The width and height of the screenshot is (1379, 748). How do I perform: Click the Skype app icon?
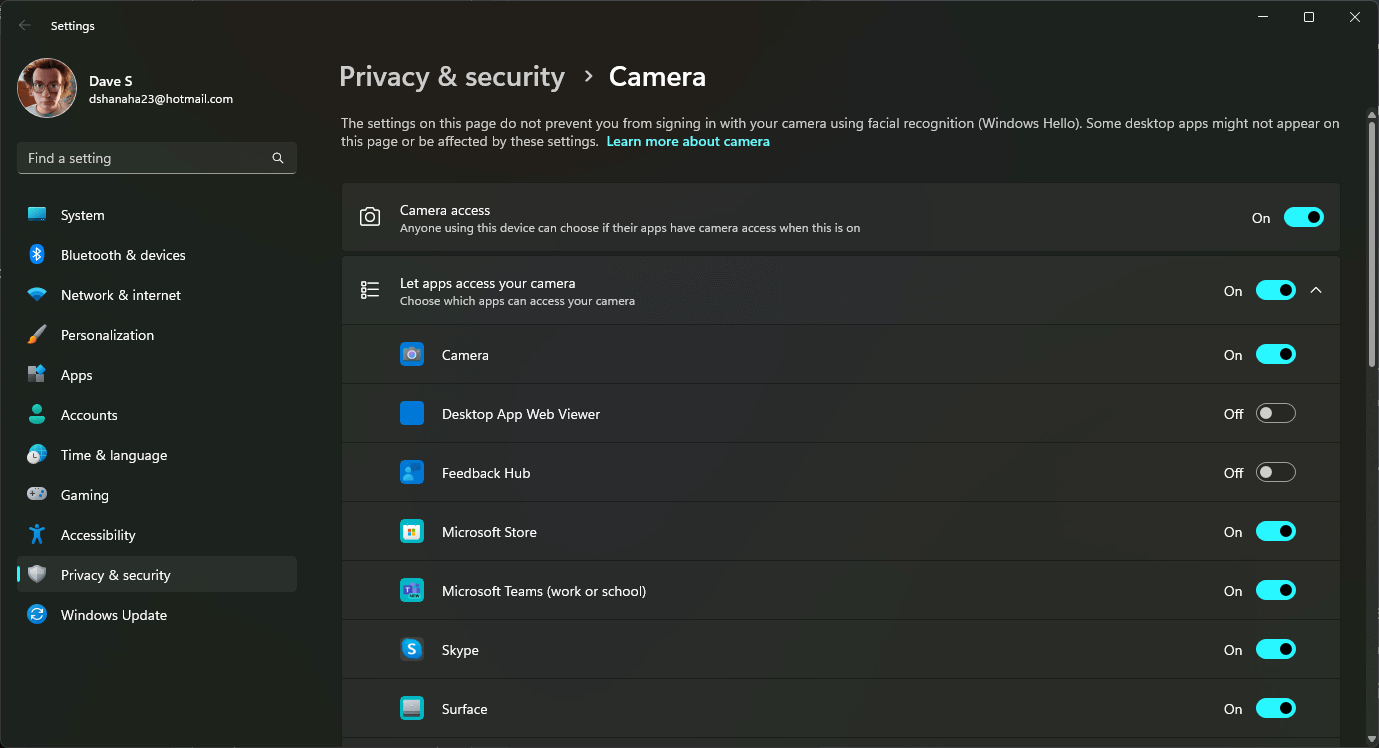(412, 650)
